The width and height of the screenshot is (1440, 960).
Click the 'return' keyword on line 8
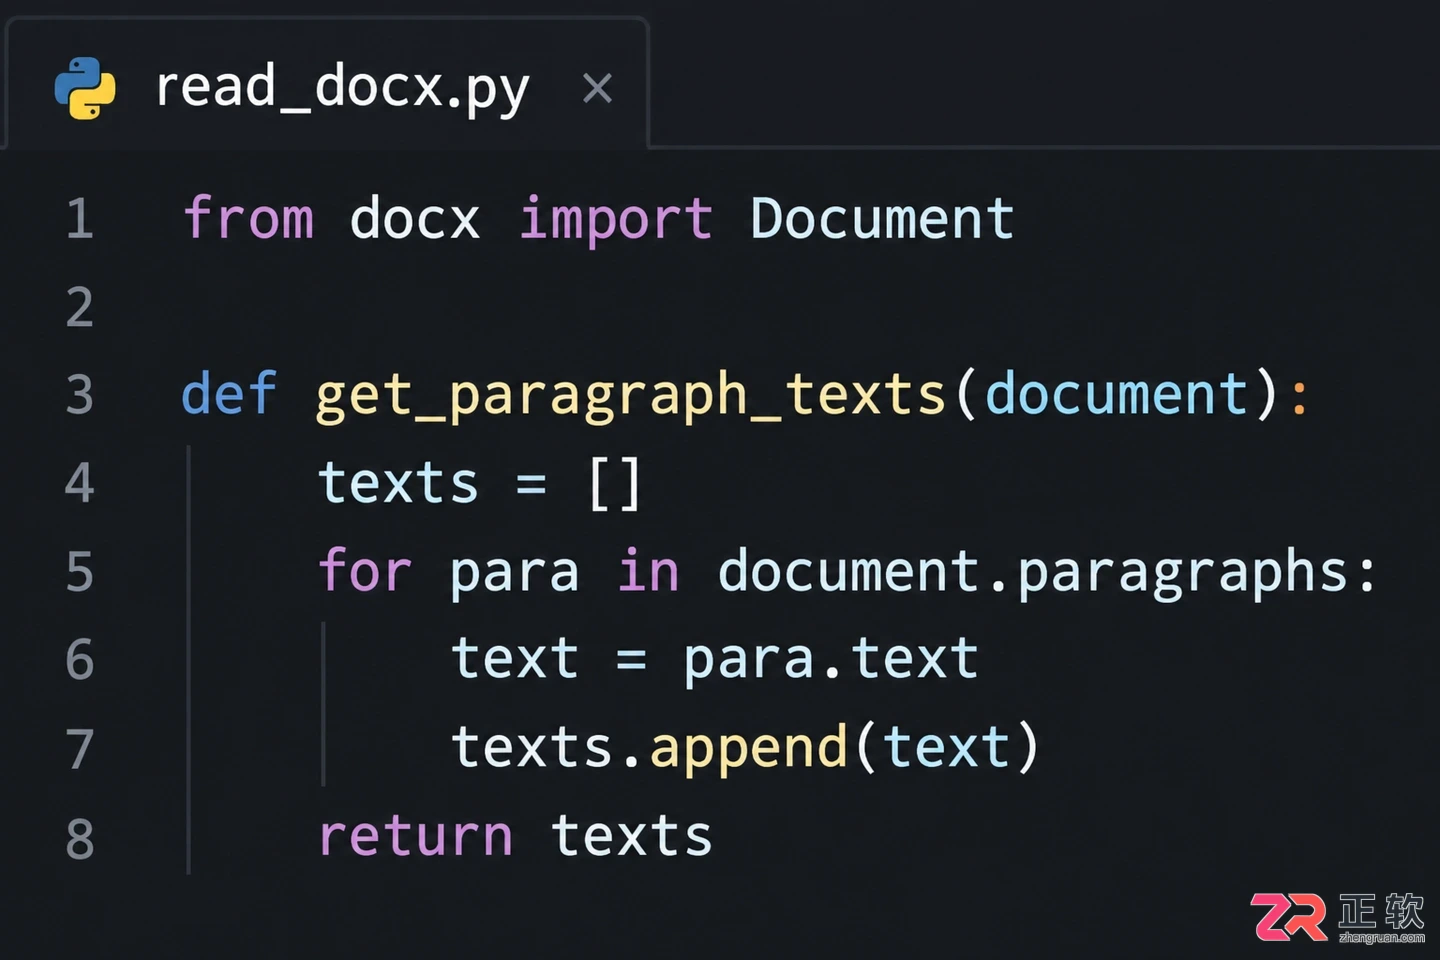click(x=415, y=837)
